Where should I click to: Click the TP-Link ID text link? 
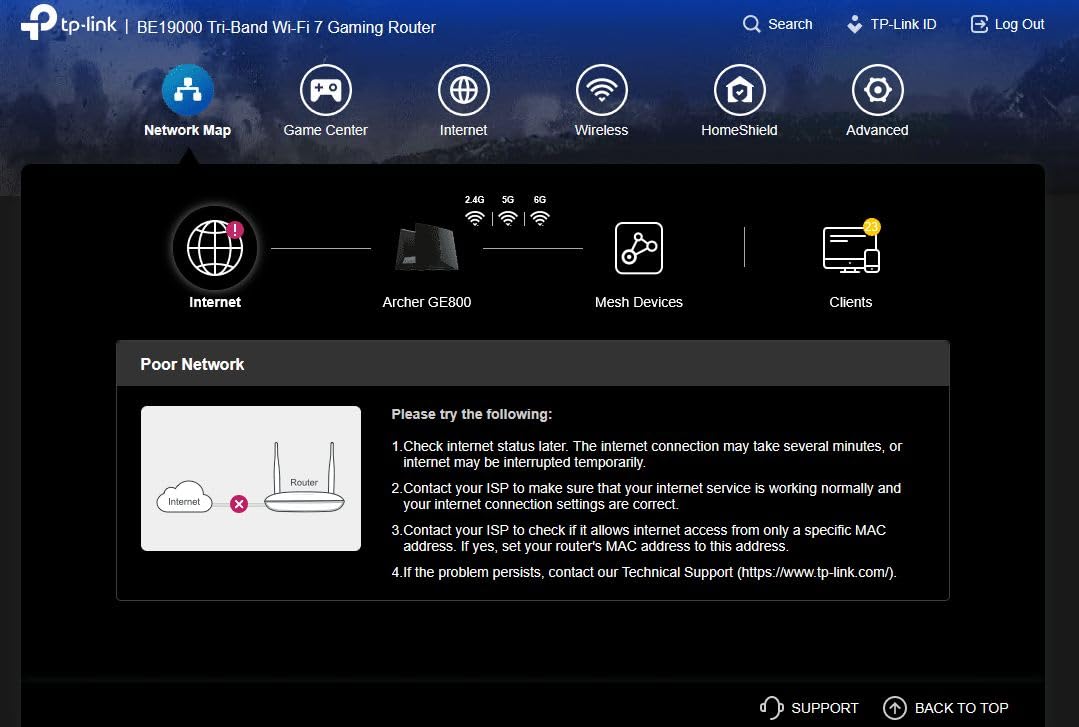(x=904, y=24)
